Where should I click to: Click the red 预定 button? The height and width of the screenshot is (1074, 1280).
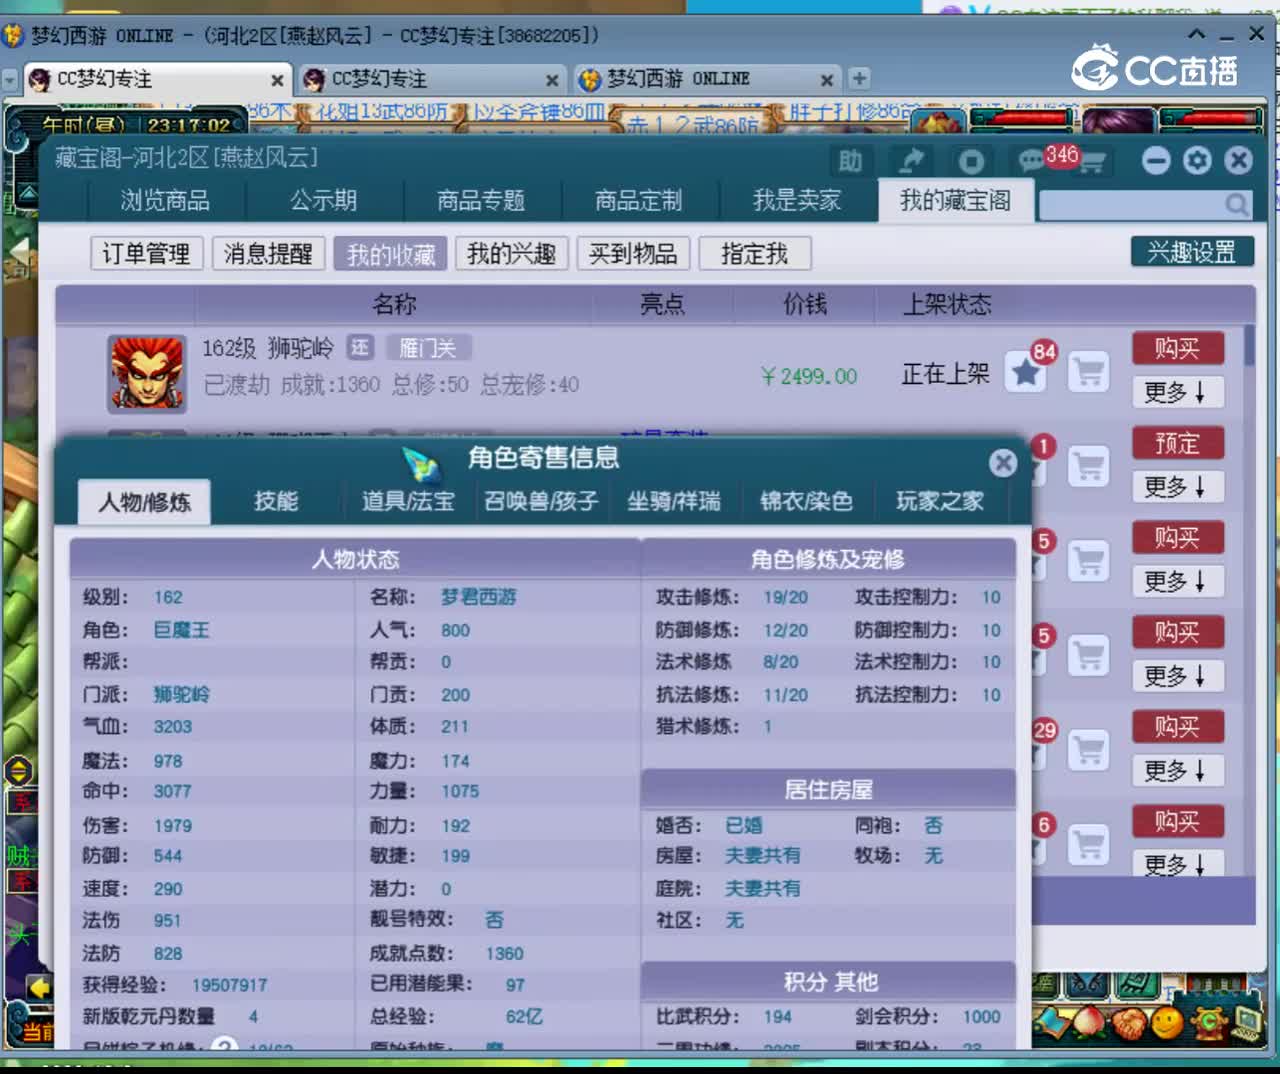pyautogui.click(x=1177, y=443)
